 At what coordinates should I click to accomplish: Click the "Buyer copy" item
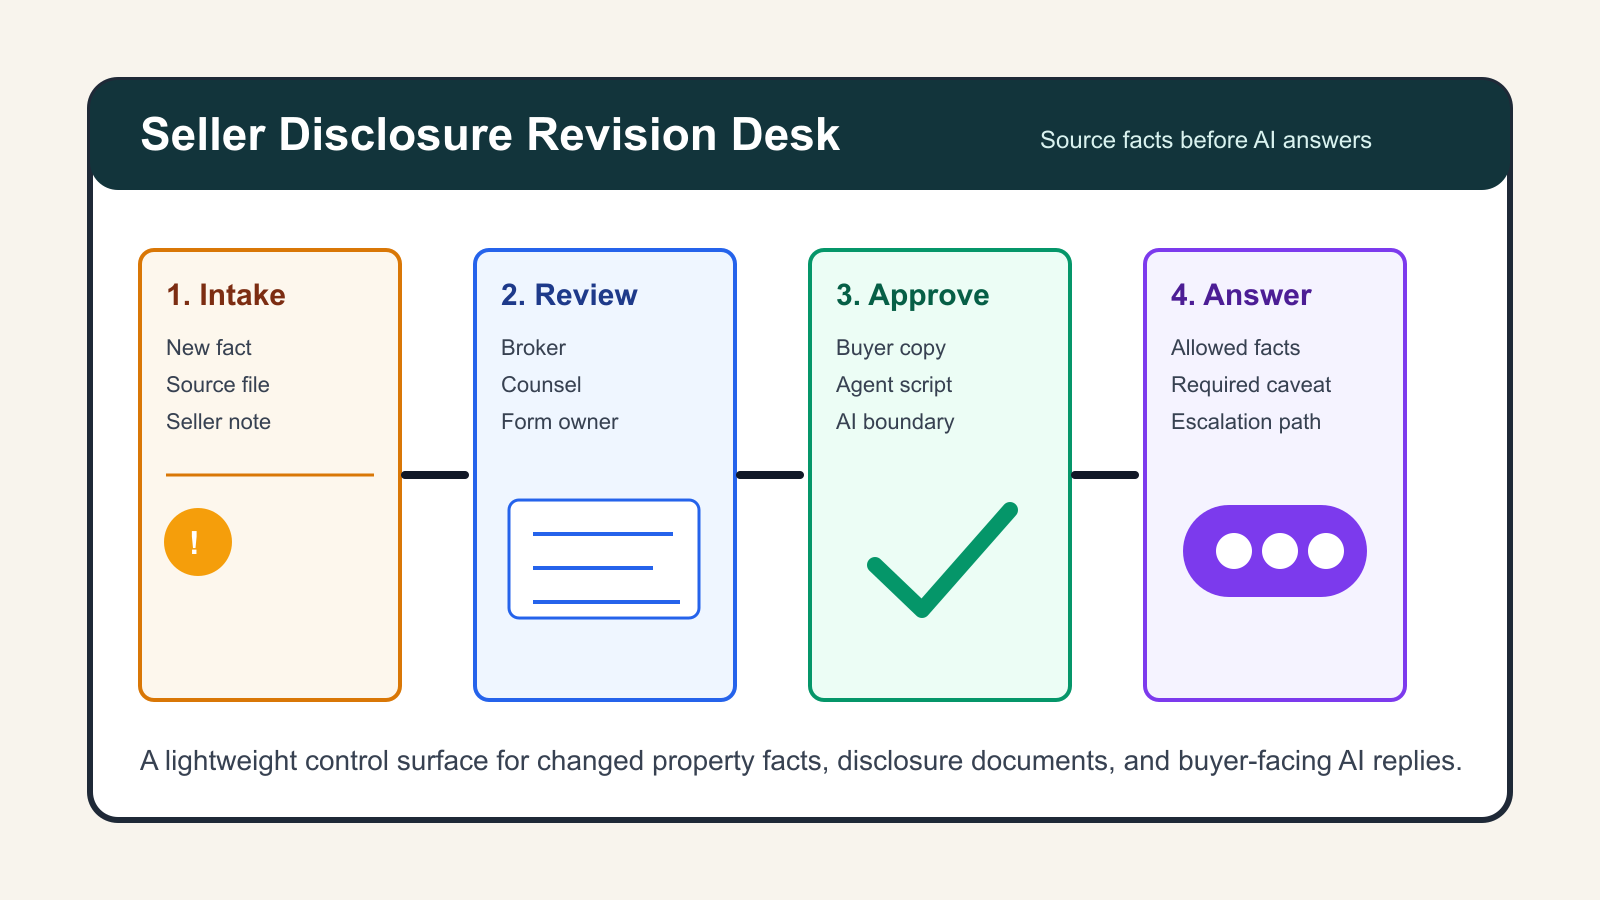coord(891,348)
